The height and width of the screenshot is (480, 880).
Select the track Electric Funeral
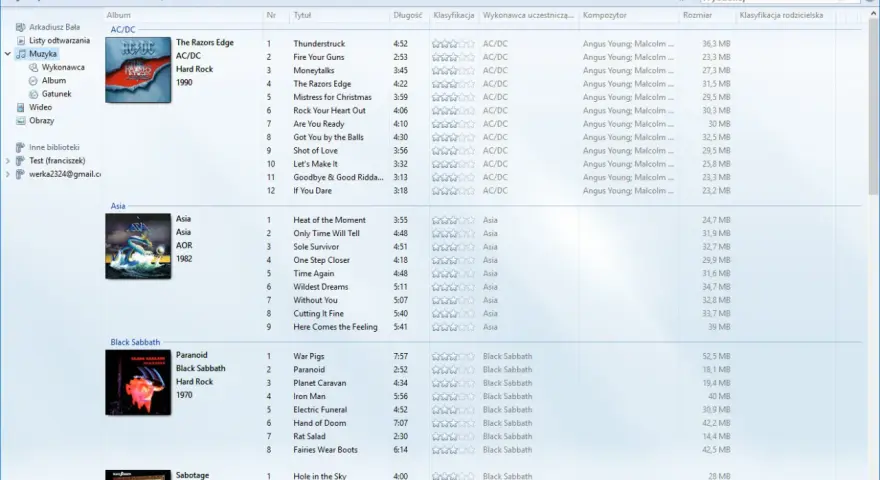pyautogui.click(x=320, y=410)
